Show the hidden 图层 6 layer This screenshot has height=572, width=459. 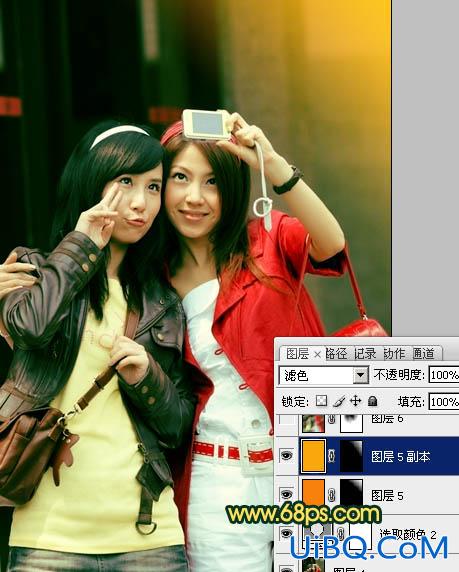(287, 420)
